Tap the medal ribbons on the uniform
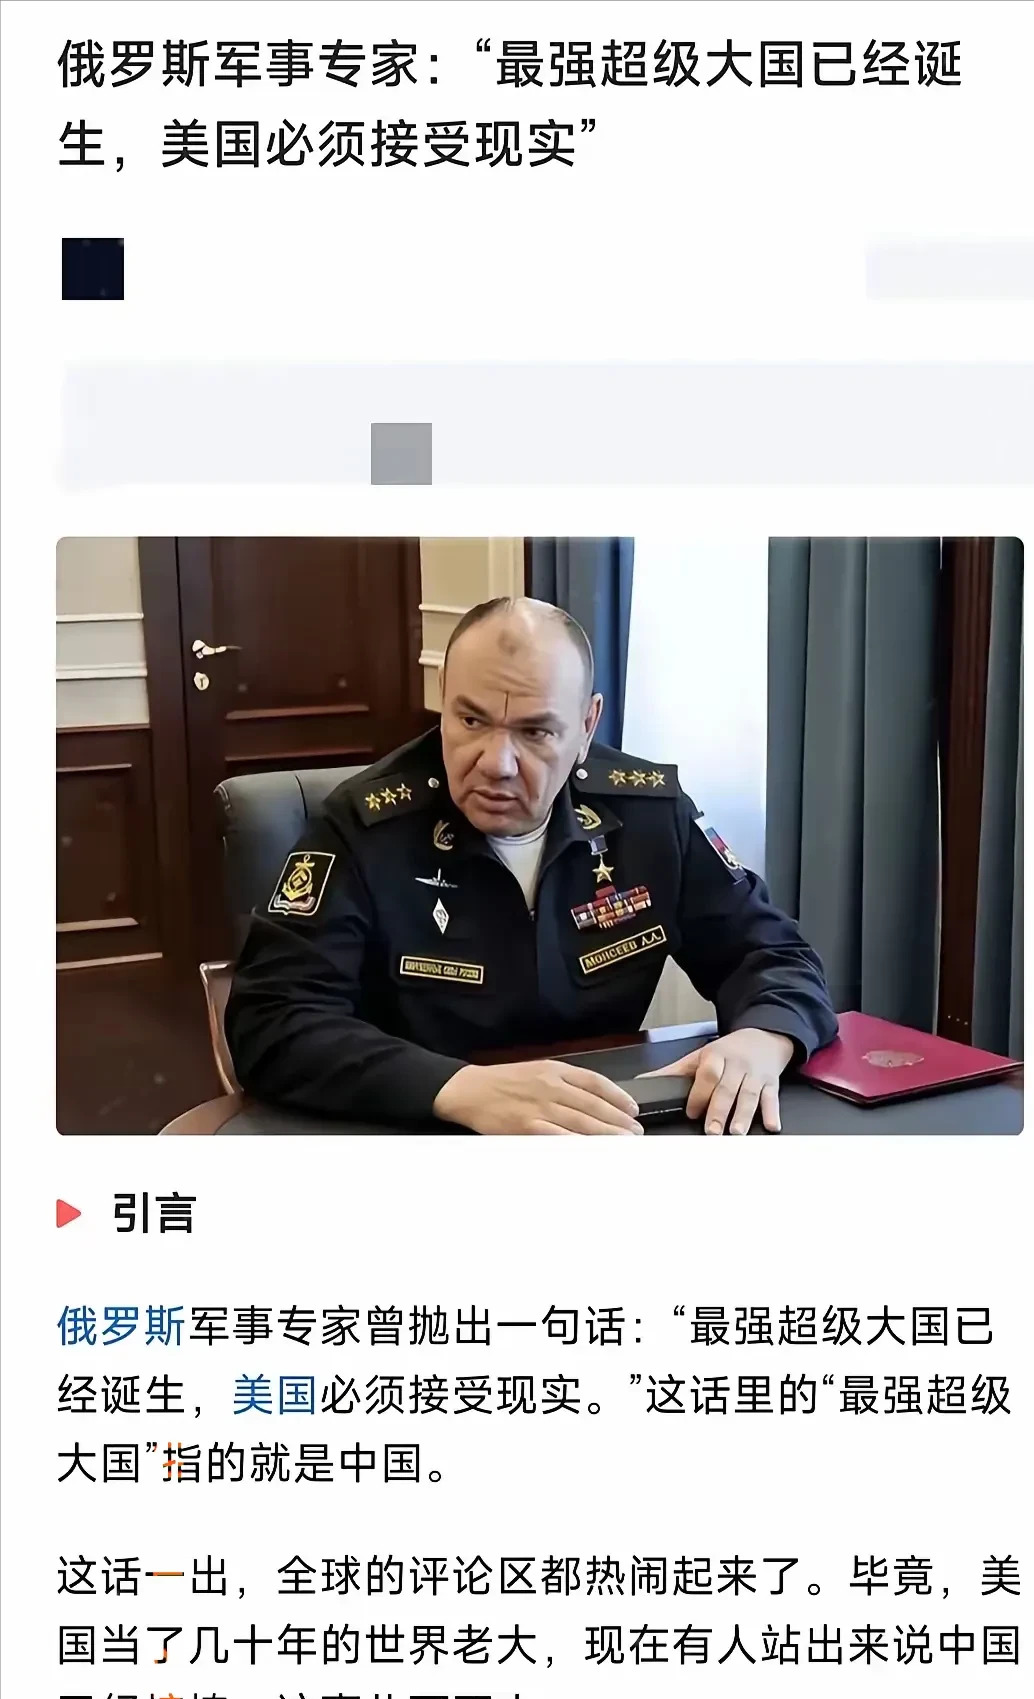The image size is (1034, 1699). point(611,907)
